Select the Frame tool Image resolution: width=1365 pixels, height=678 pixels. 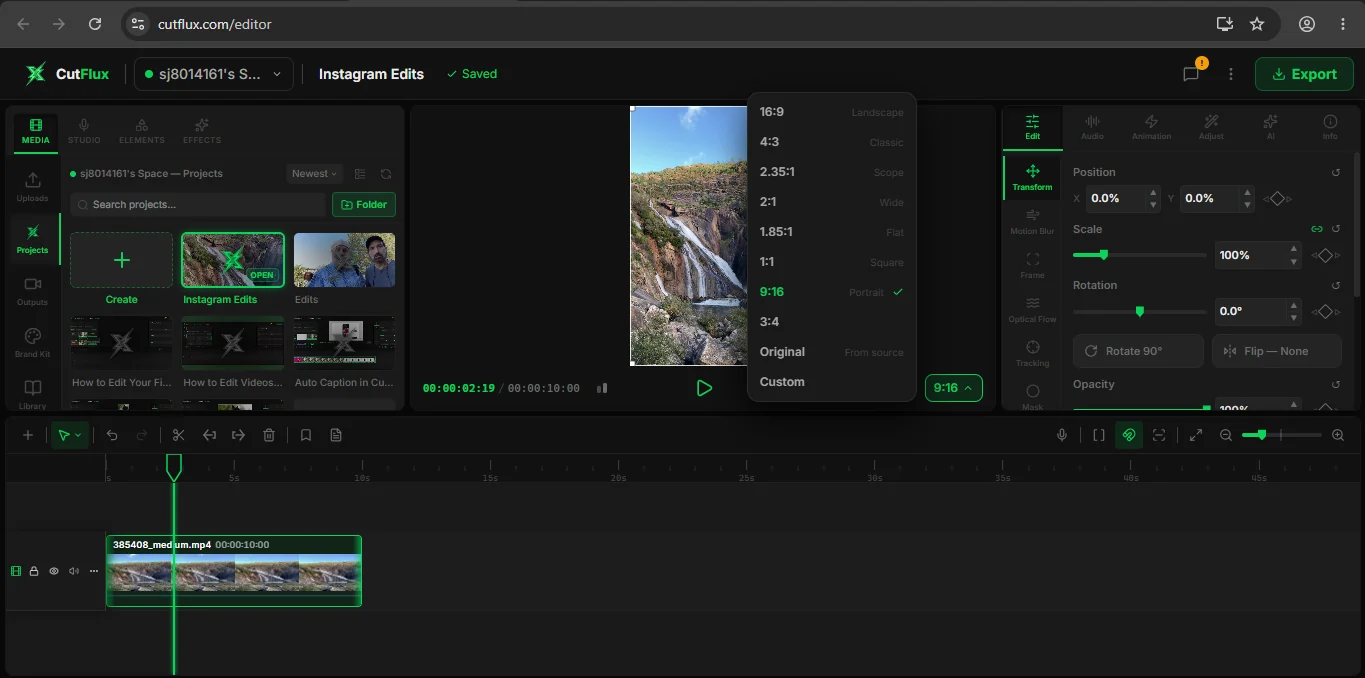click(x=1032, y=266)
